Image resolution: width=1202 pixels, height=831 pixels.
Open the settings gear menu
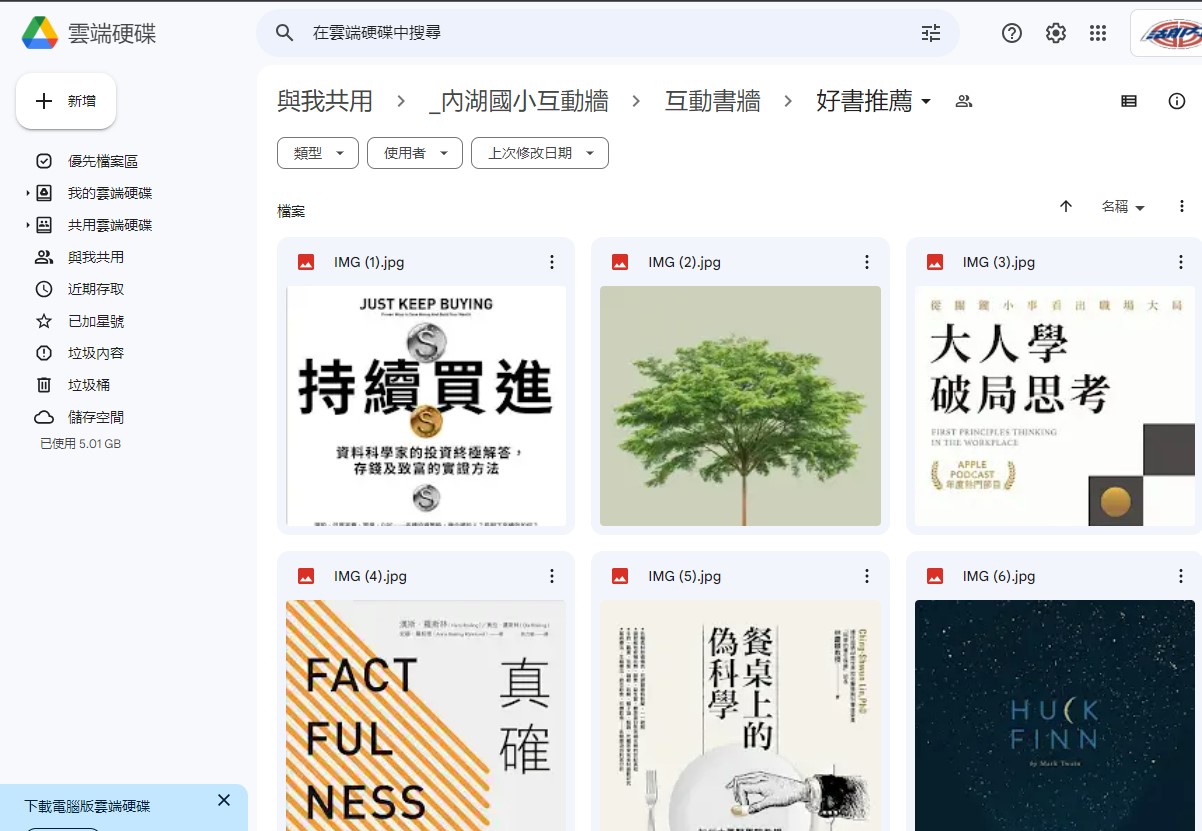coord(1056,33)
